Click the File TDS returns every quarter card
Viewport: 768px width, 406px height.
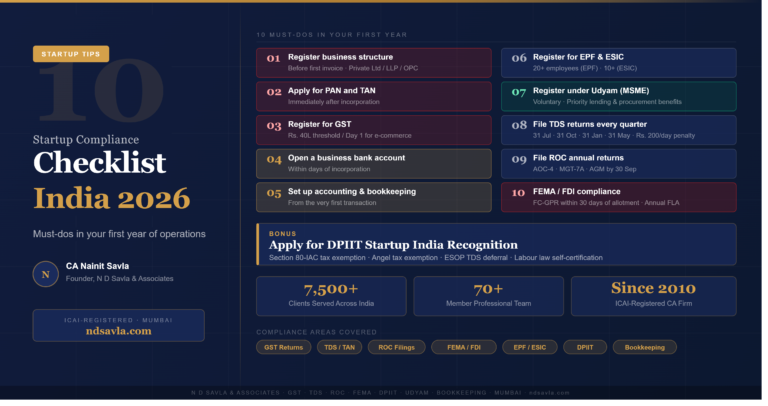pyautogui.click(x=619, y=130)
